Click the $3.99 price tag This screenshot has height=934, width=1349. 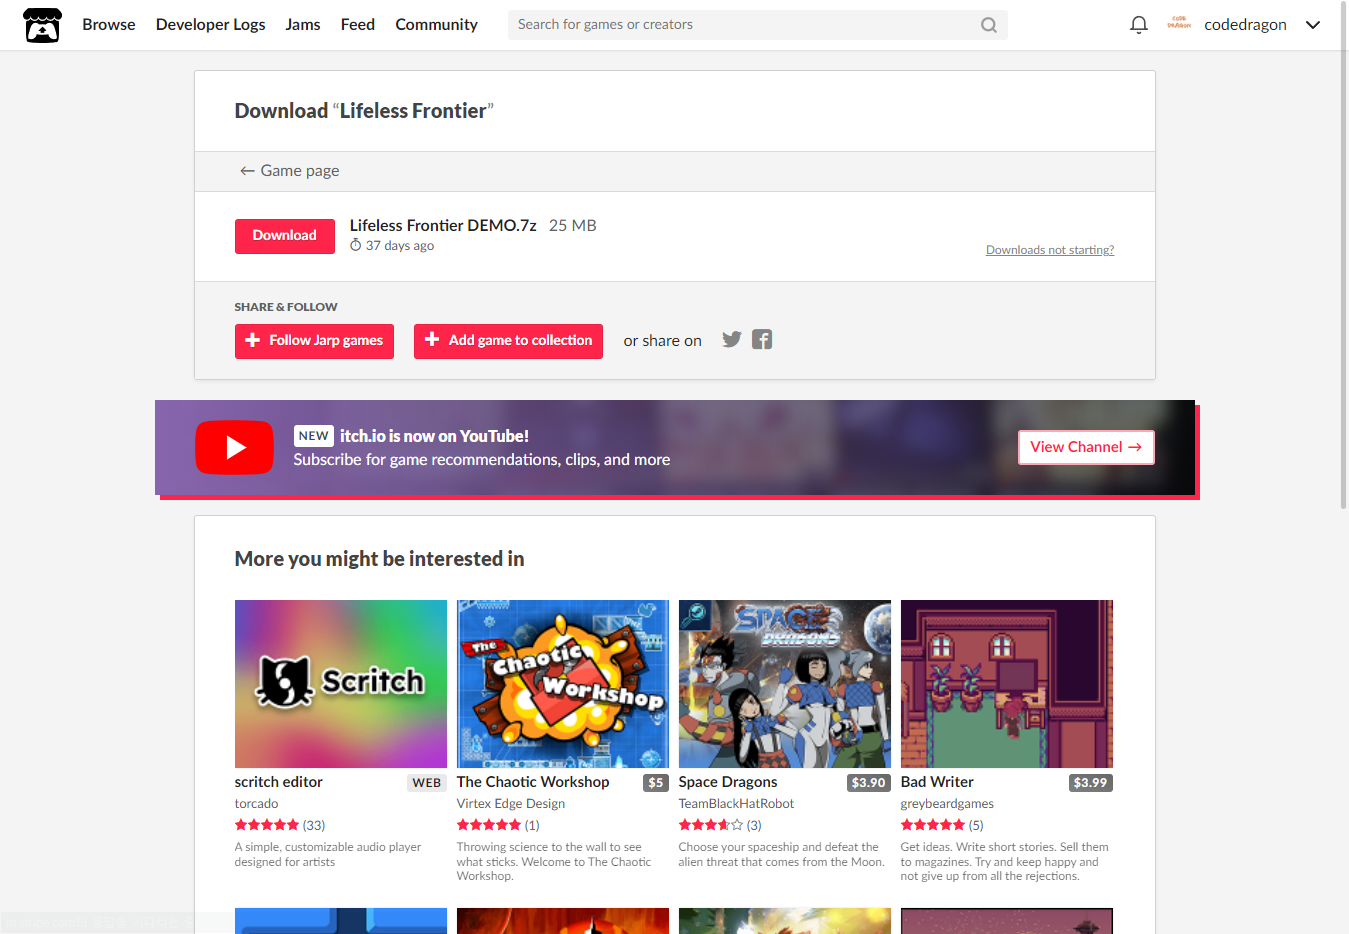(x=1091, y=783)
